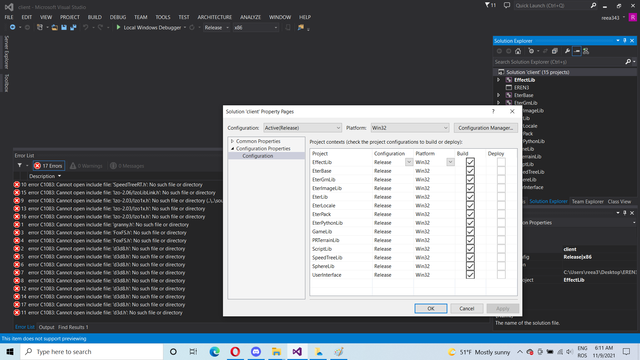Image resolution: width=640 pixels, height=360 pixels.
Task: Click the Undo toolbar icon
Action: click(85, 27)
